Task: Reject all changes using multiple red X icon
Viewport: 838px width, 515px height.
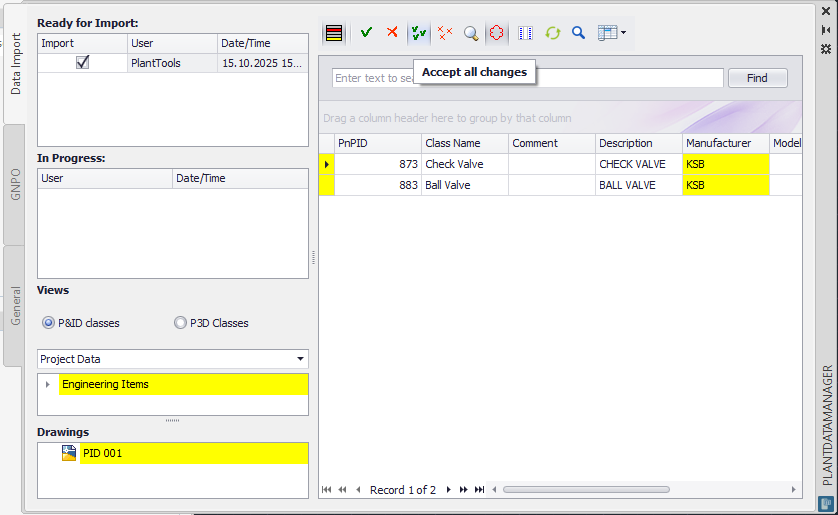Action: [445, 33]
